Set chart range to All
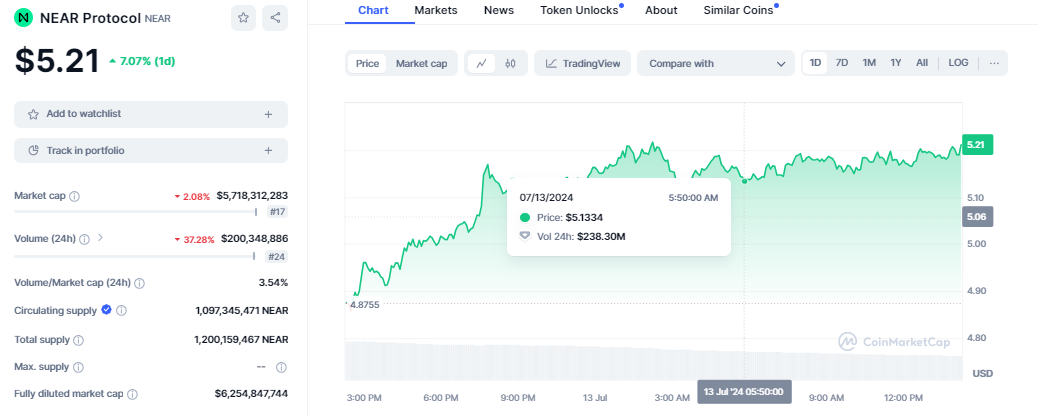 (921, 63)
